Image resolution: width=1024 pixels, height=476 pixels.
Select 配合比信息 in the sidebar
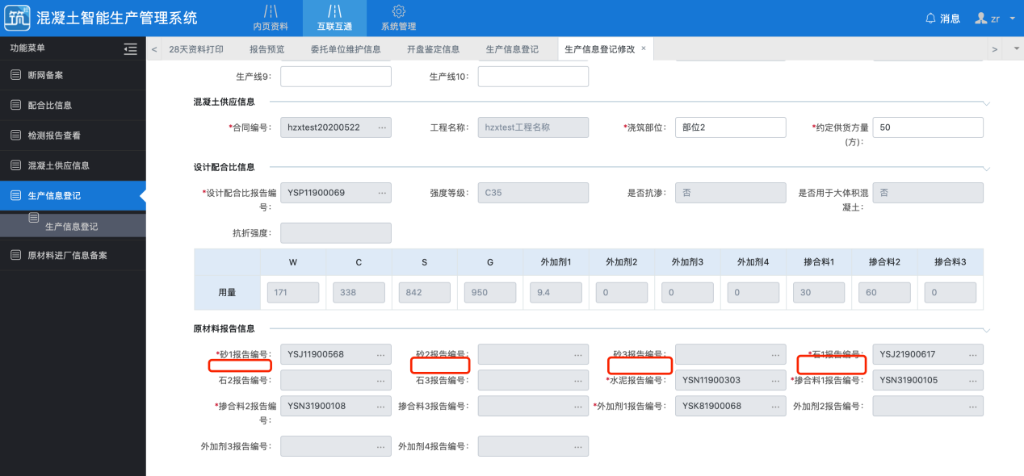[x=72, y=105]
